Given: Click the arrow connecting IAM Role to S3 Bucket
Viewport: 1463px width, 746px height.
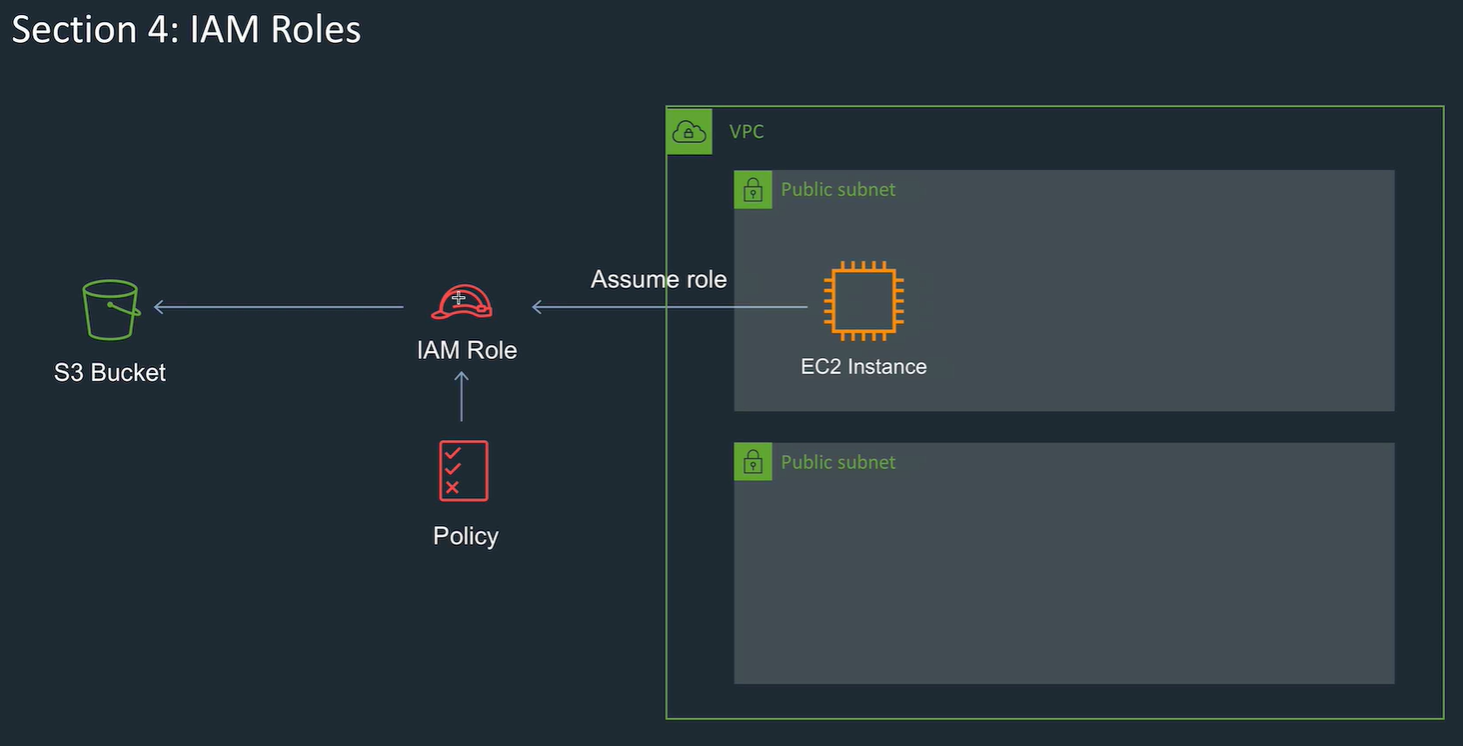Looking at the screenshot, I should point(280,306).
